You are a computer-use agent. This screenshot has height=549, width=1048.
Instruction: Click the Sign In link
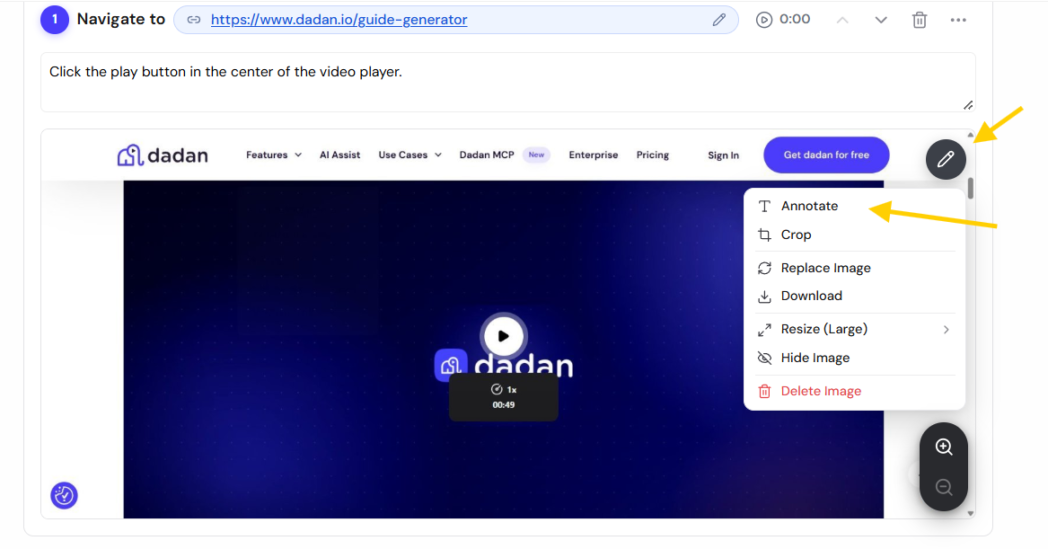pyautogui.click(x=723, y=155)
